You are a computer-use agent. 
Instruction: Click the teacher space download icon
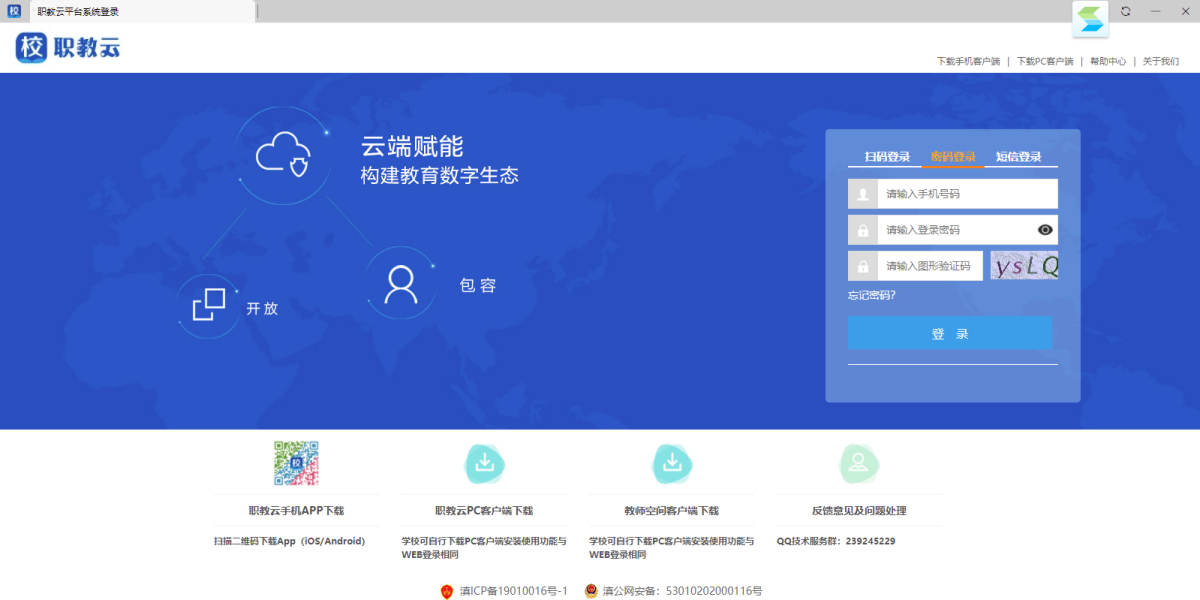click(673, 463)
